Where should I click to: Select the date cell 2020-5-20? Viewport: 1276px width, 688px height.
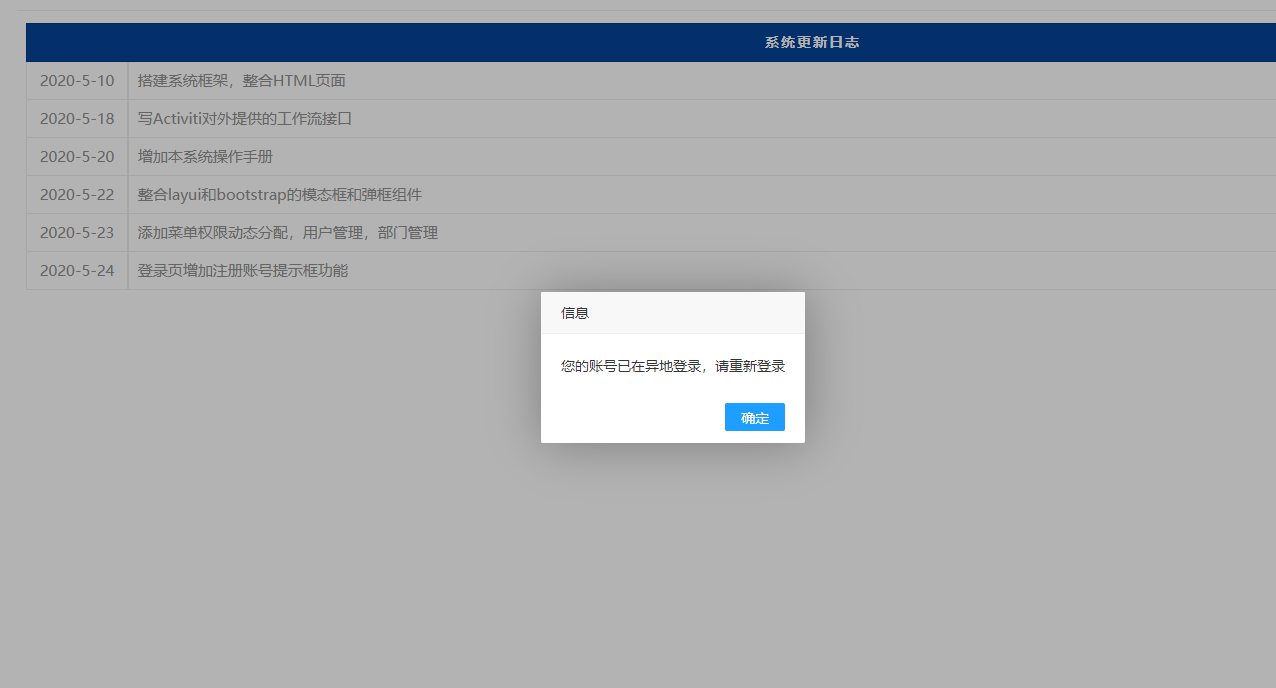coord(77,157)
